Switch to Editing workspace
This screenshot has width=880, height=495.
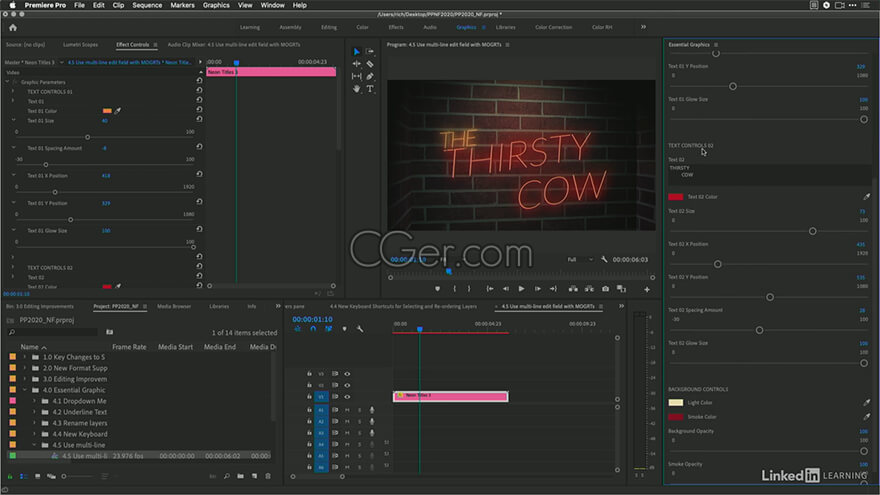(329, 27)
